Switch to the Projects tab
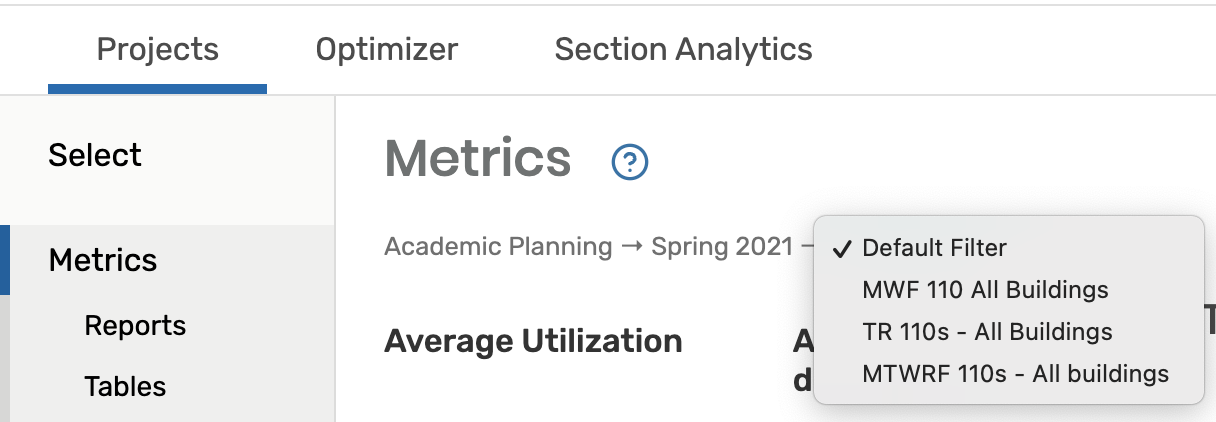The image size is (1216, 422). click(157, 49)
